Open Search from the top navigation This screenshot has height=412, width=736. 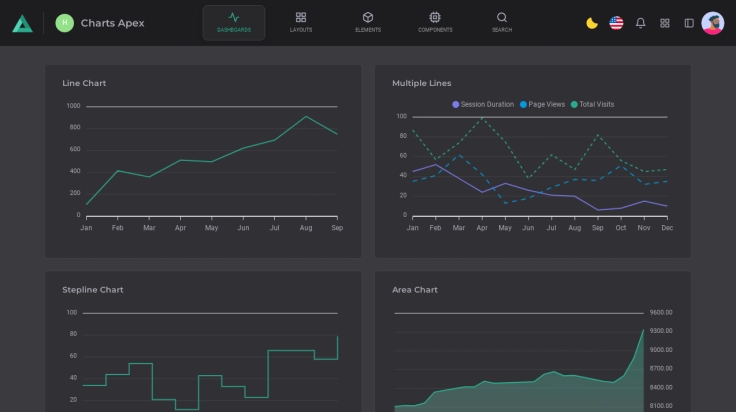502,23
